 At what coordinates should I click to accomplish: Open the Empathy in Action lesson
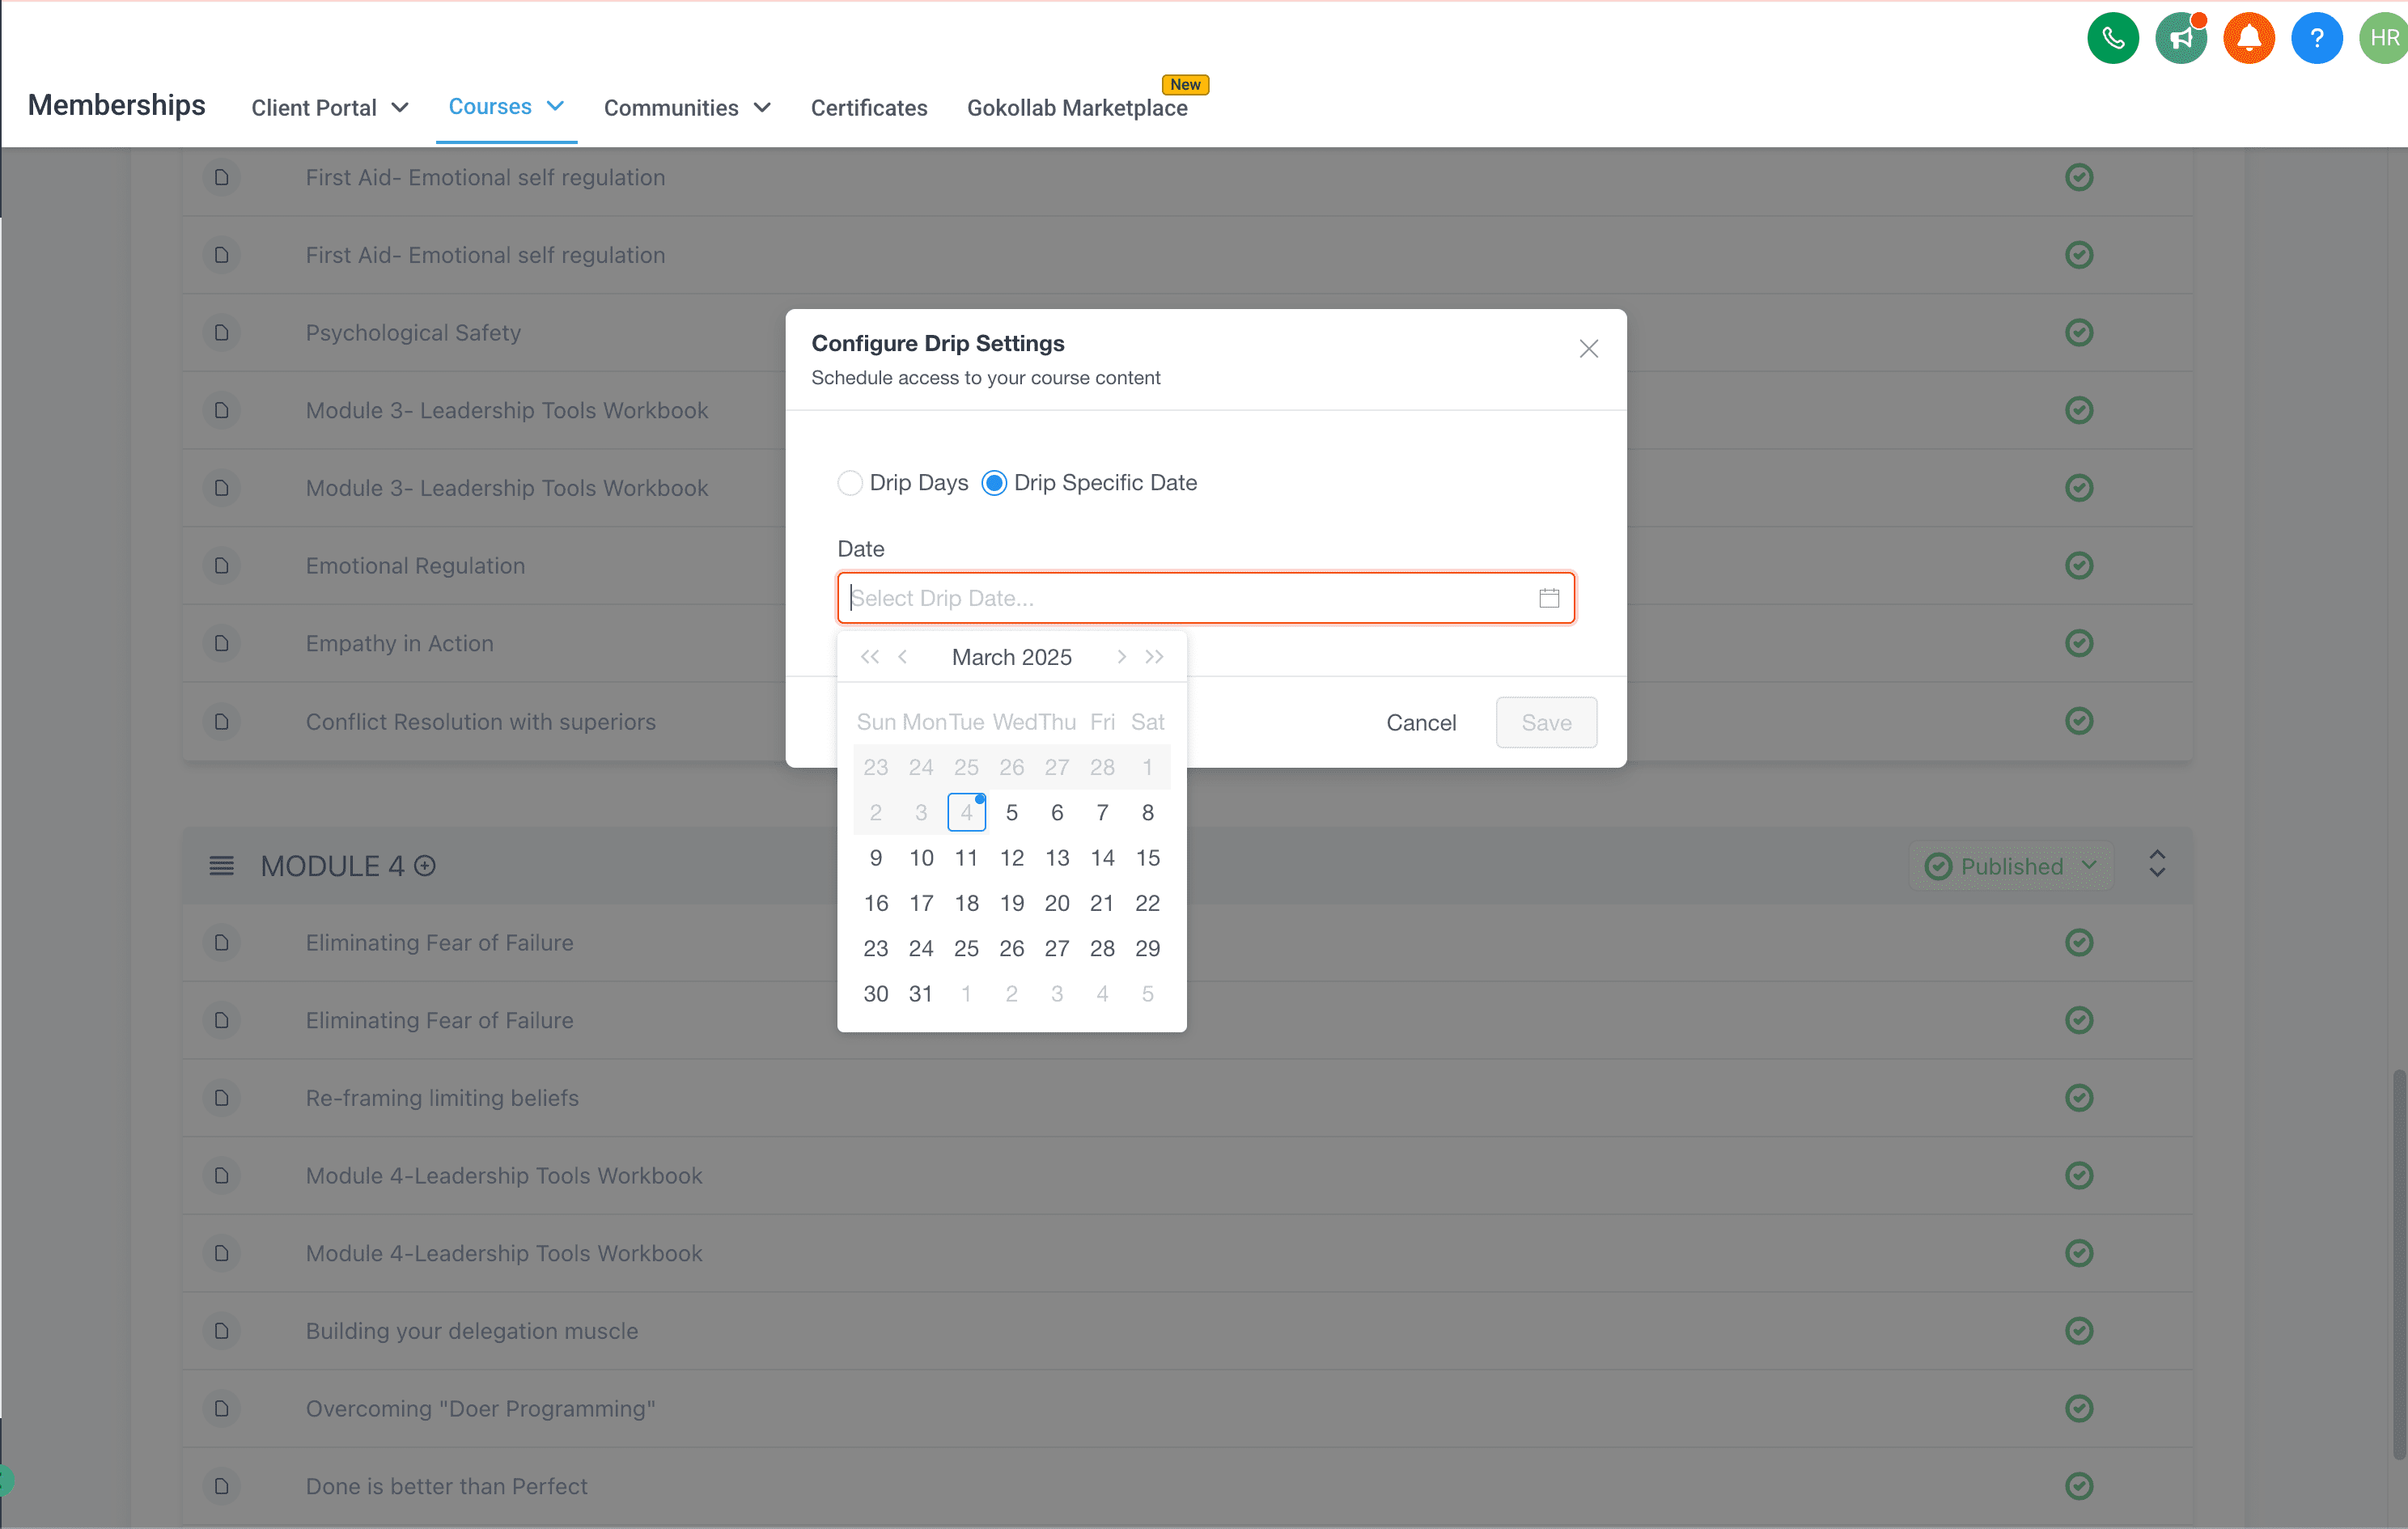[x=399, y=643]
